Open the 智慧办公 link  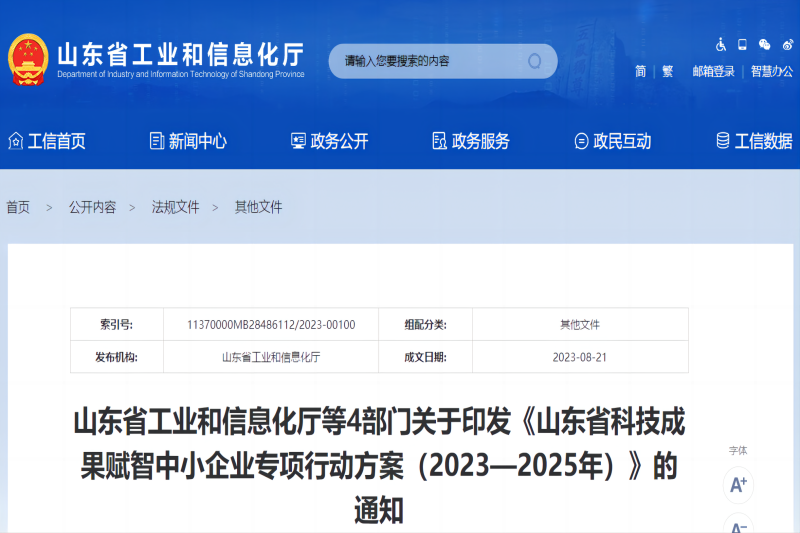point(771,71)
